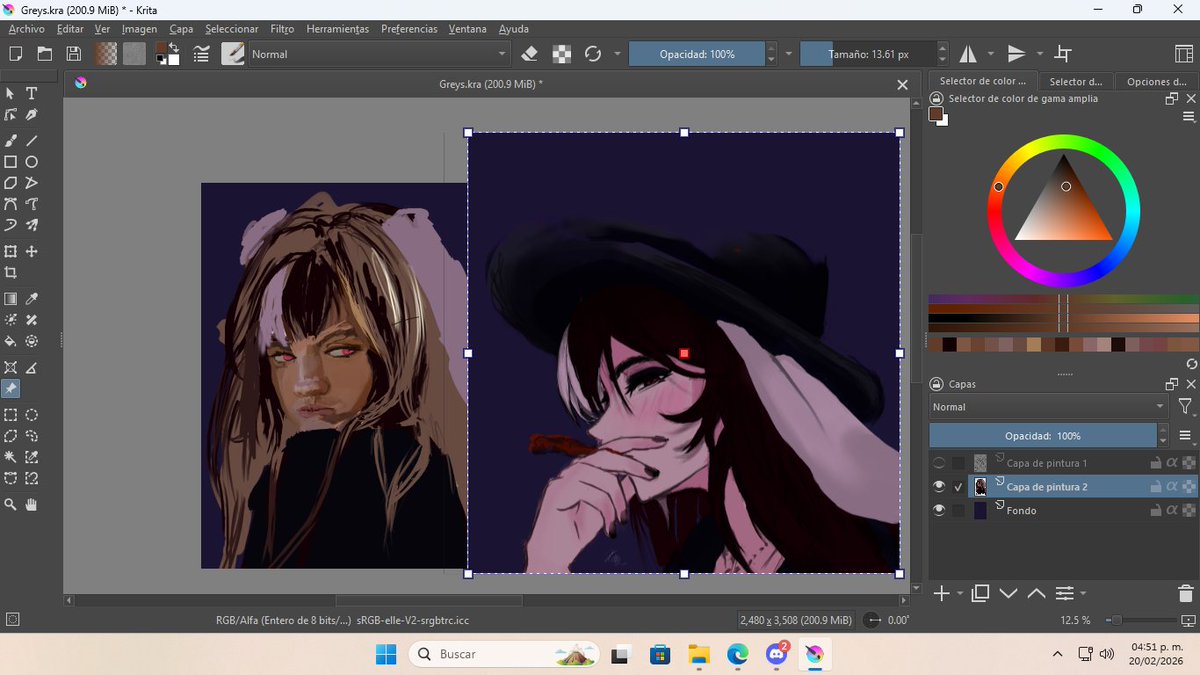Close the Greys.kra document tab
Viewport: 1200px width, 675px height.
pos(903,85)
